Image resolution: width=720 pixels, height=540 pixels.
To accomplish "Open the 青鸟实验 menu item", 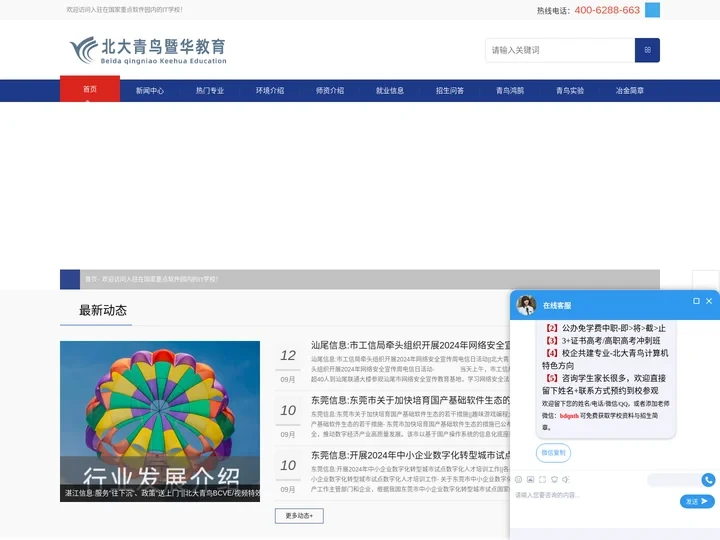I will pos(570,91).
